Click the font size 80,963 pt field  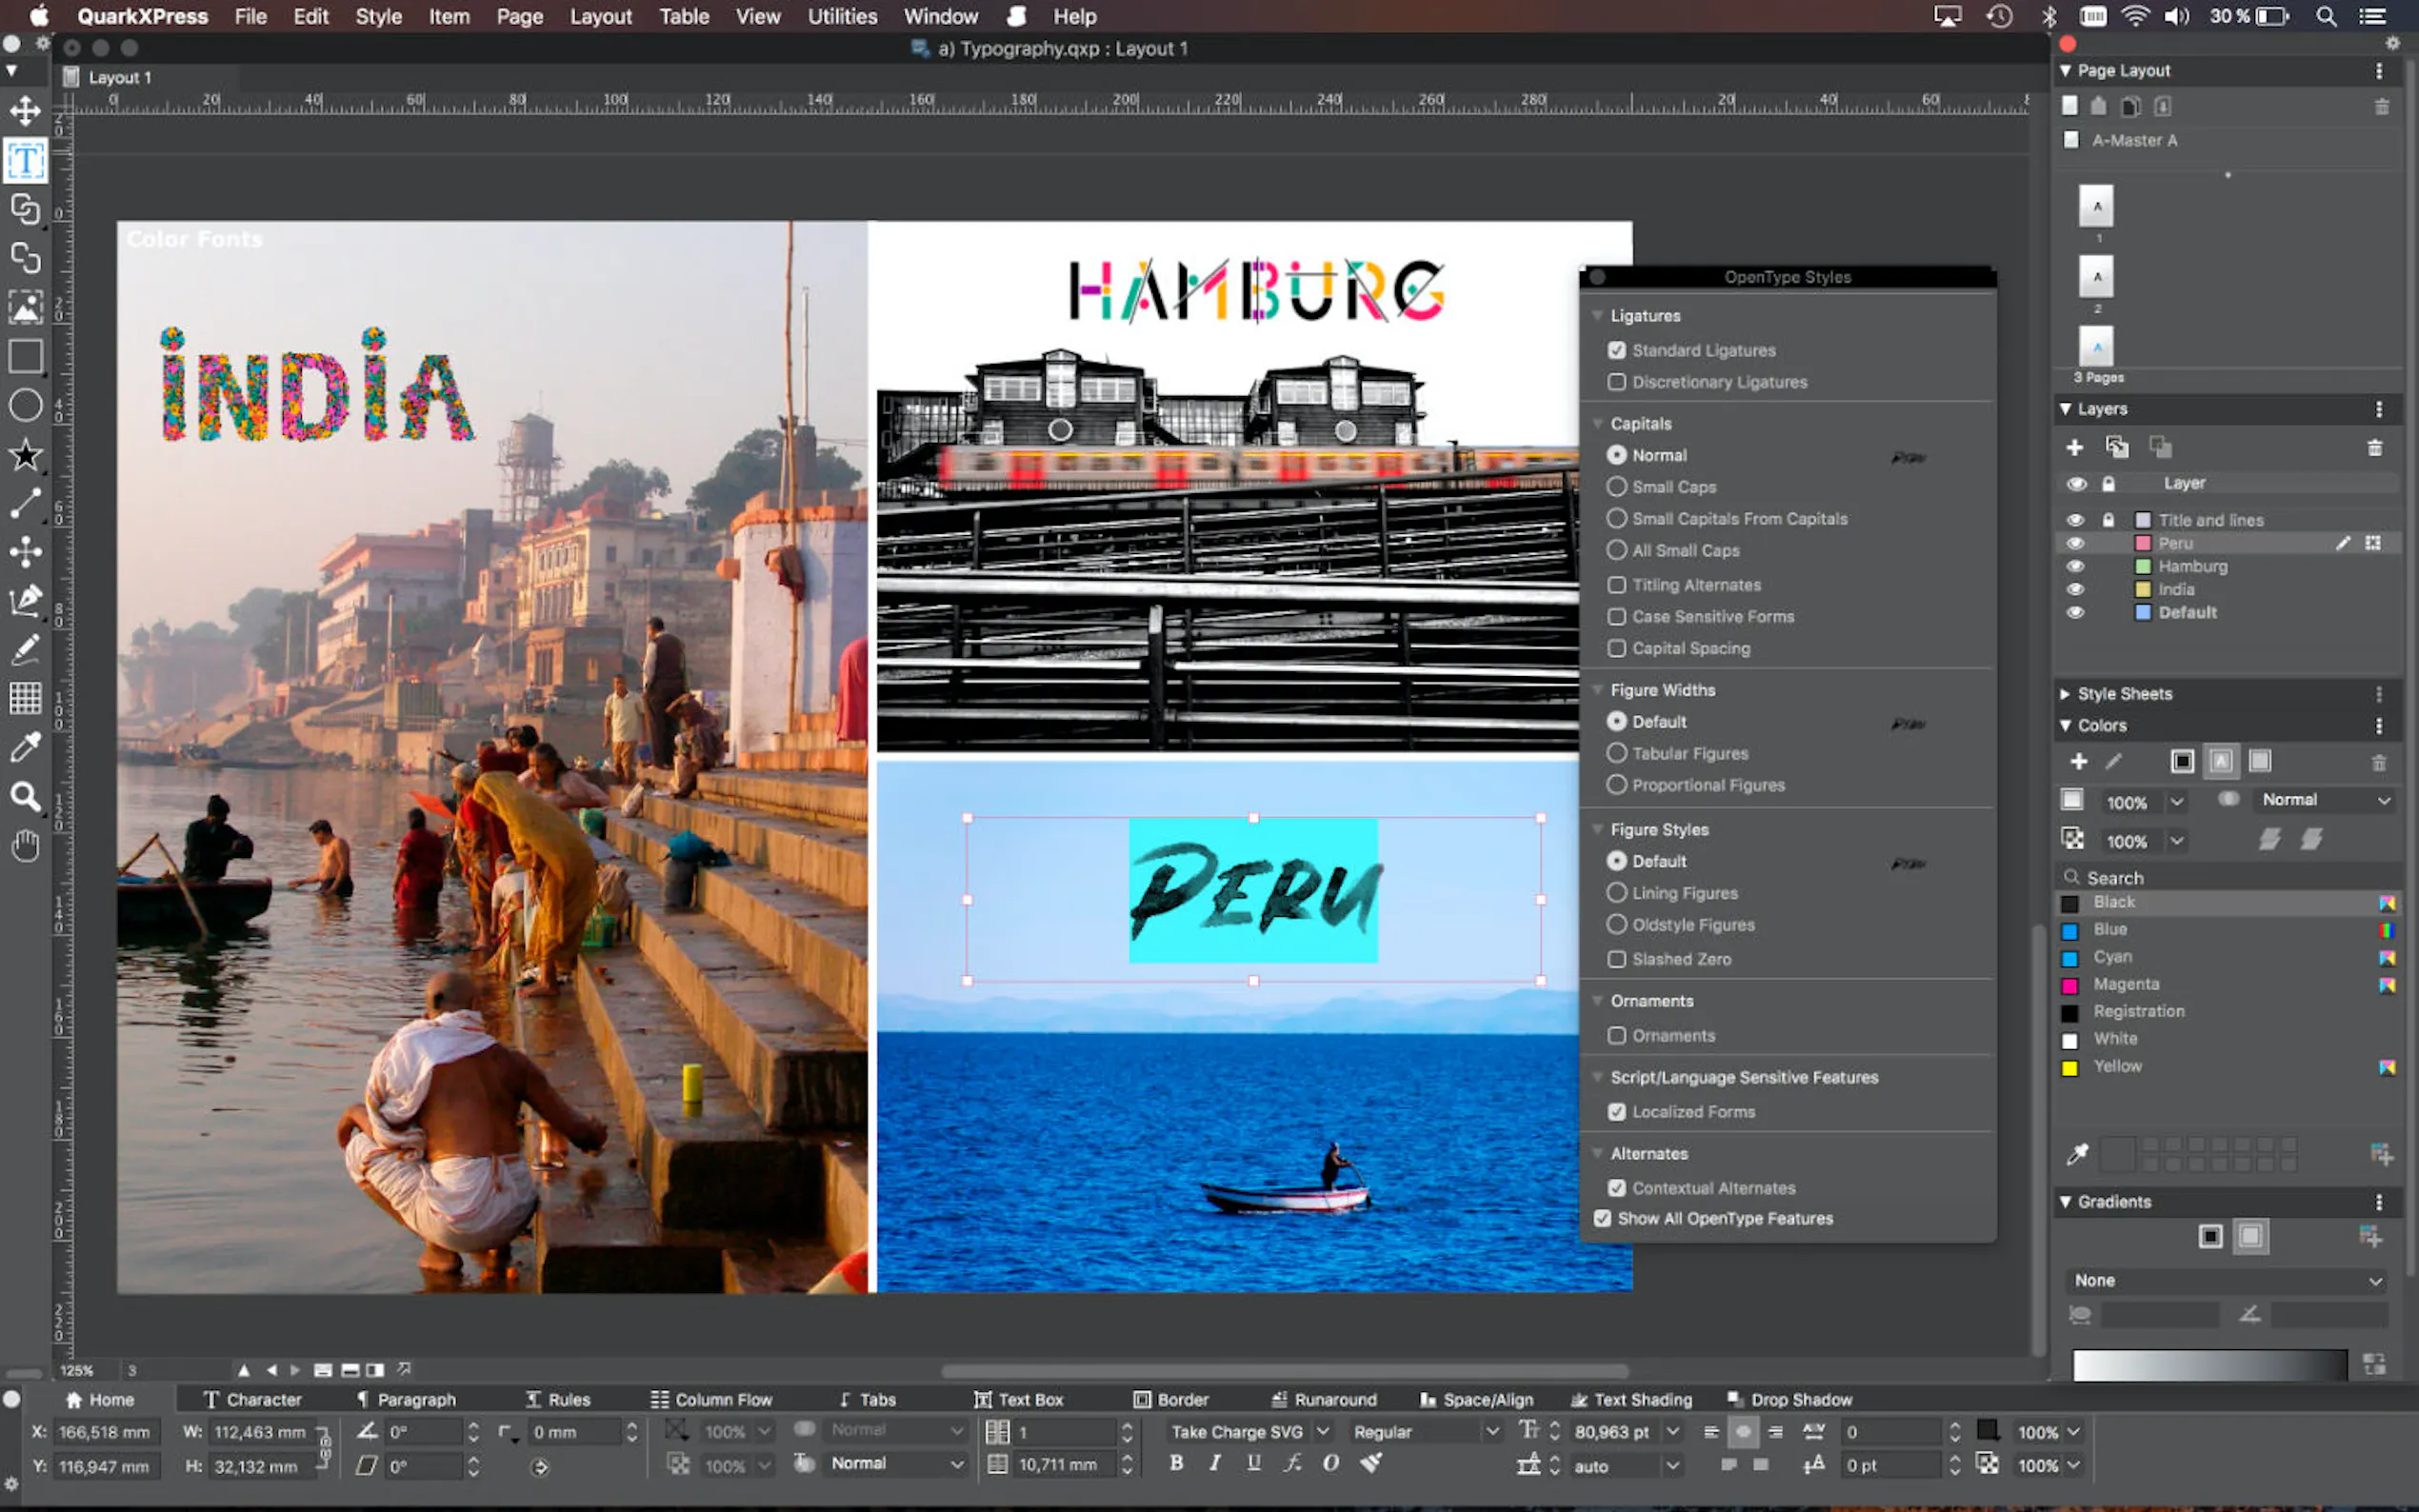pyautogui.click(x=1611, y=1432)
